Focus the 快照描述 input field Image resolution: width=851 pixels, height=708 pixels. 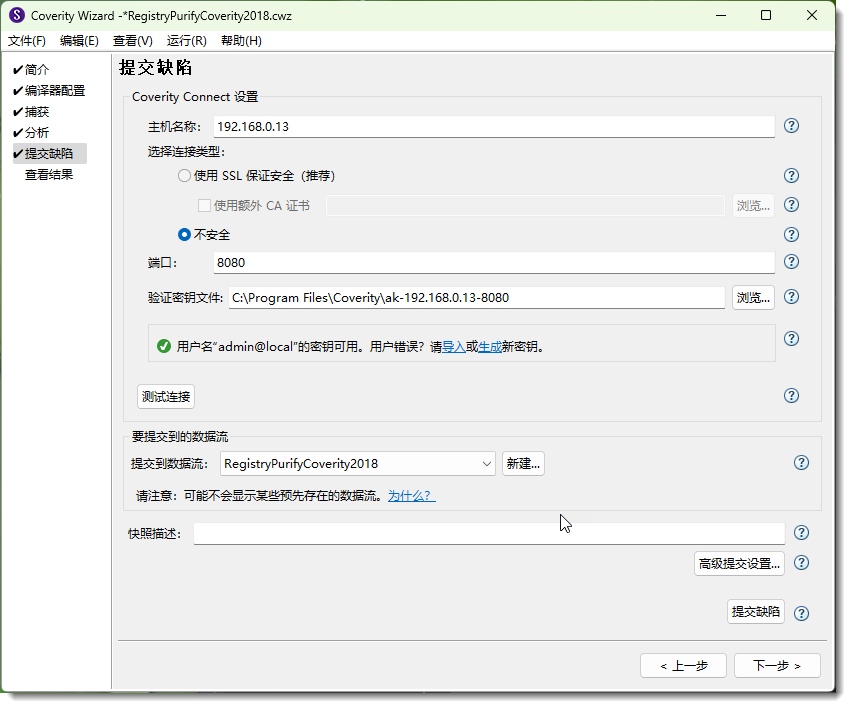click(x=489, y=534)
